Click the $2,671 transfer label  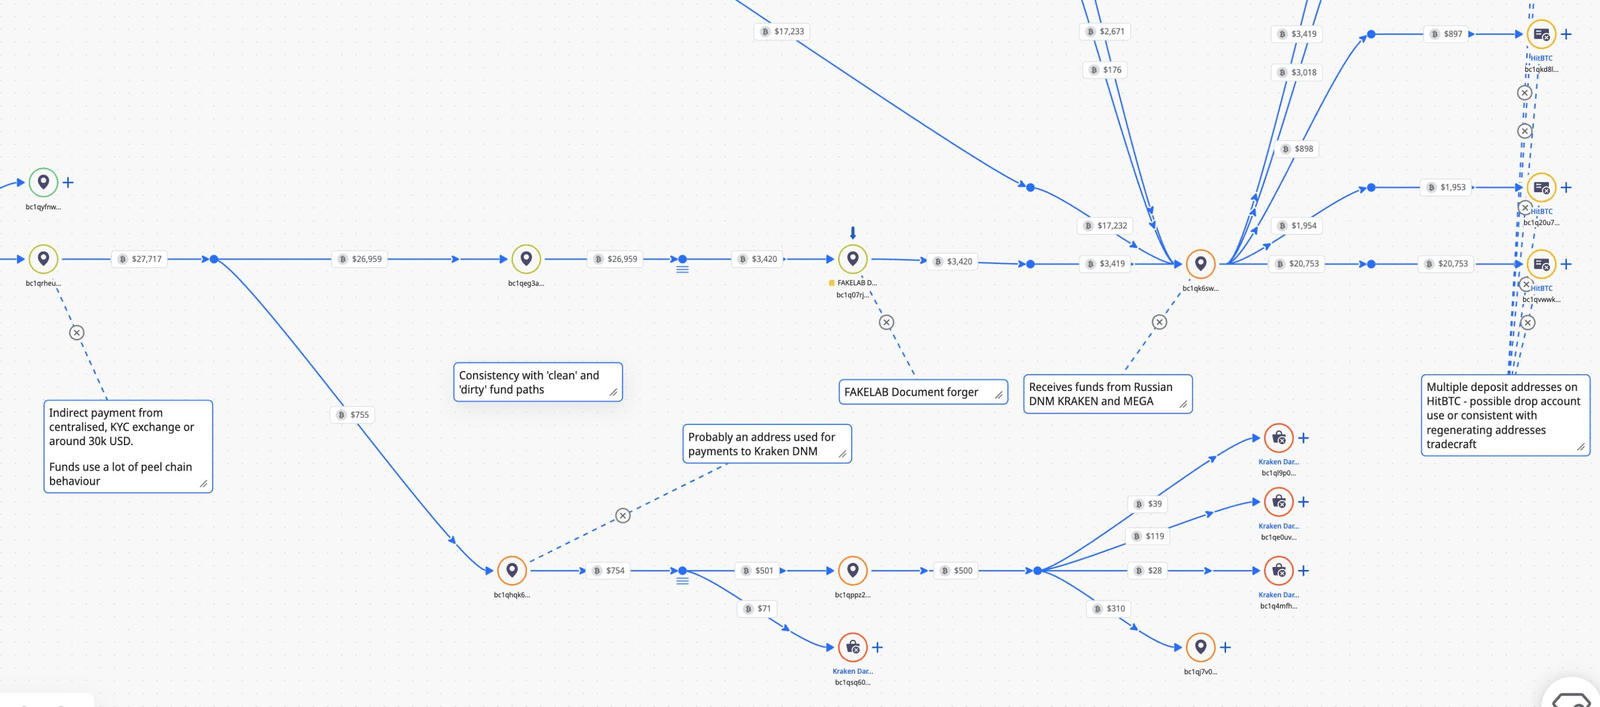(x=1105, y=31)
